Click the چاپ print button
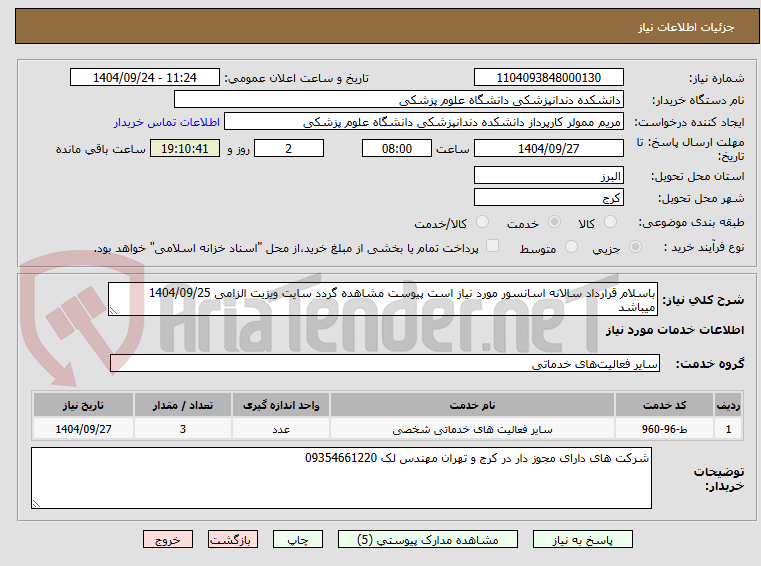 (x=298, y=539)
